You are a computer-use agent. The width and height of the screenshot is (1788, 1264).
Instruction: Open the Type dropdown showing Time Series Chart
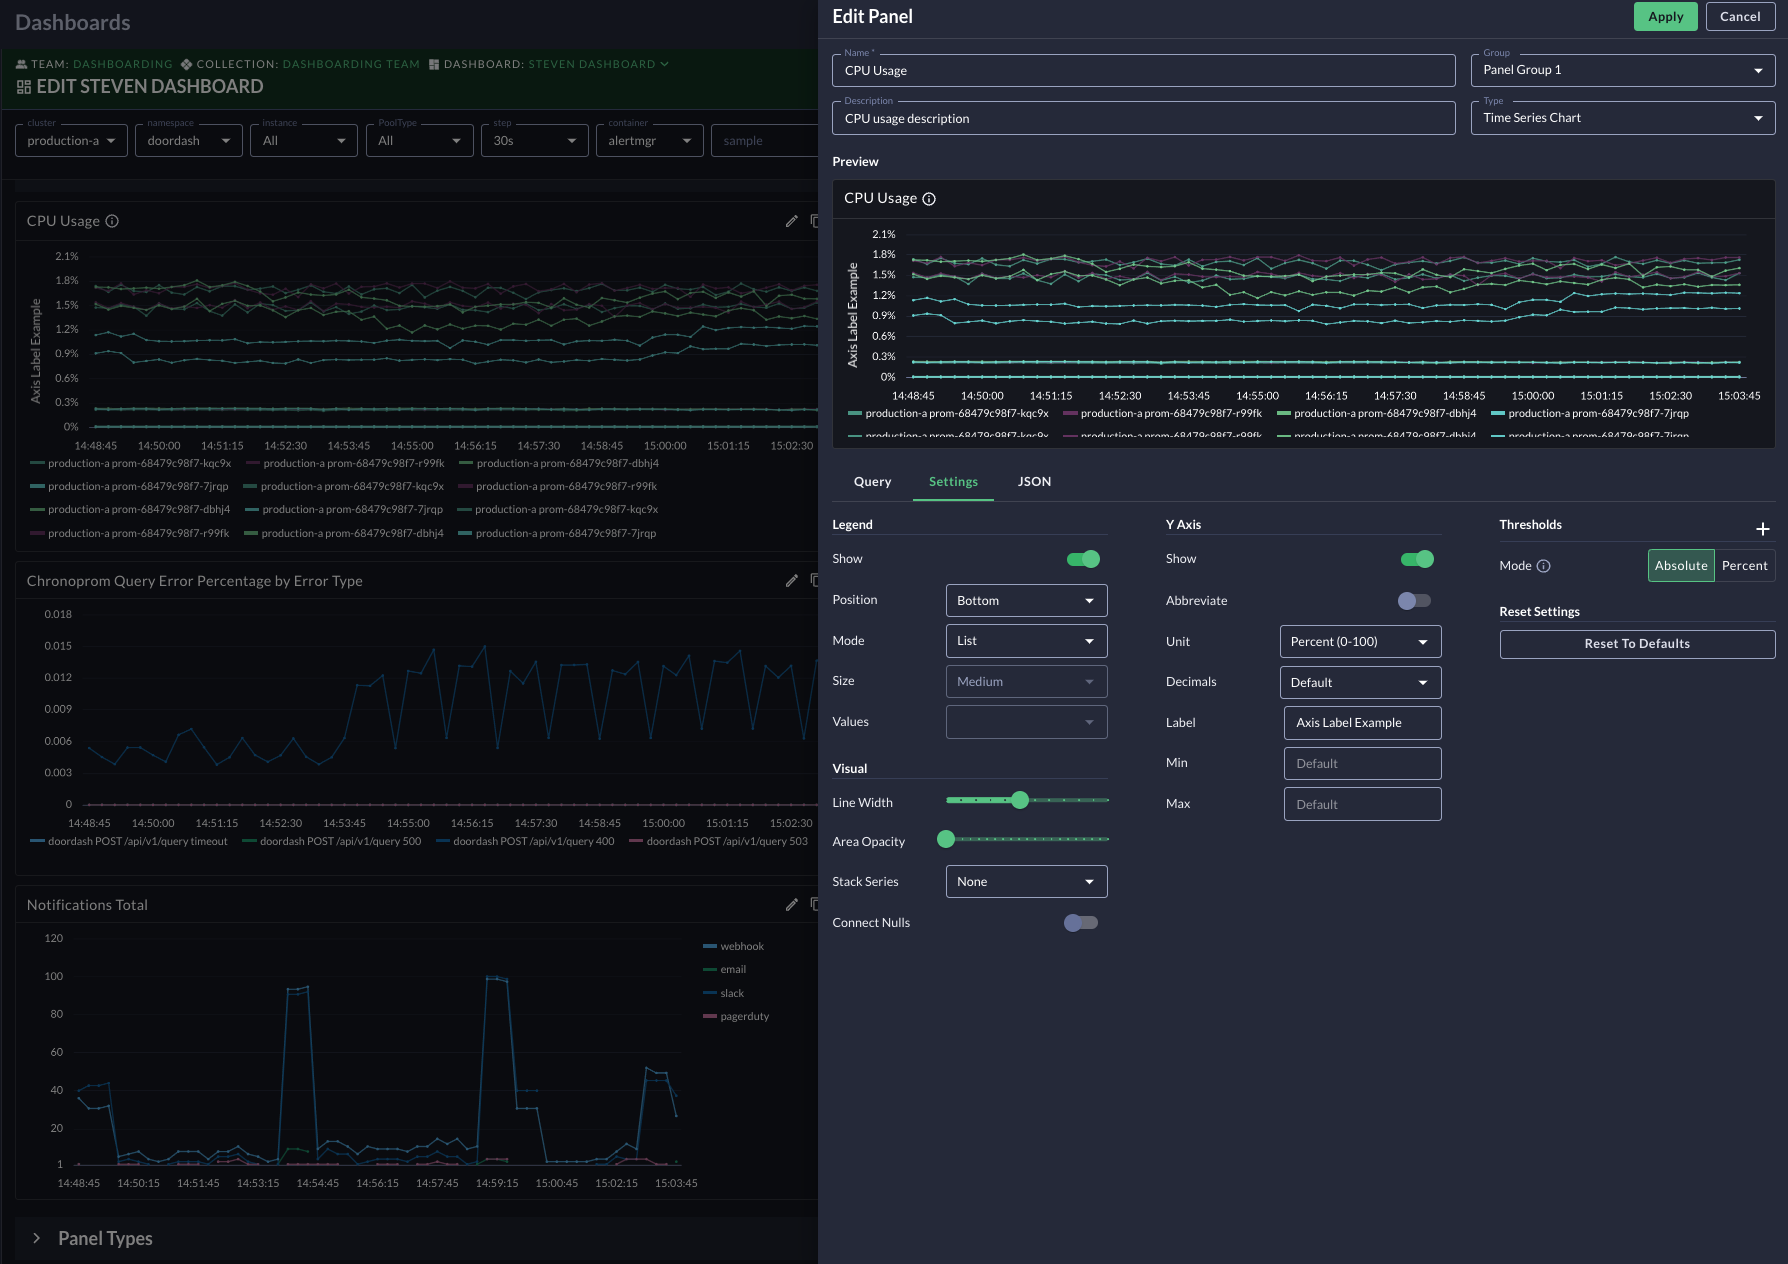pyautogui.click(x=1622, y=118)
